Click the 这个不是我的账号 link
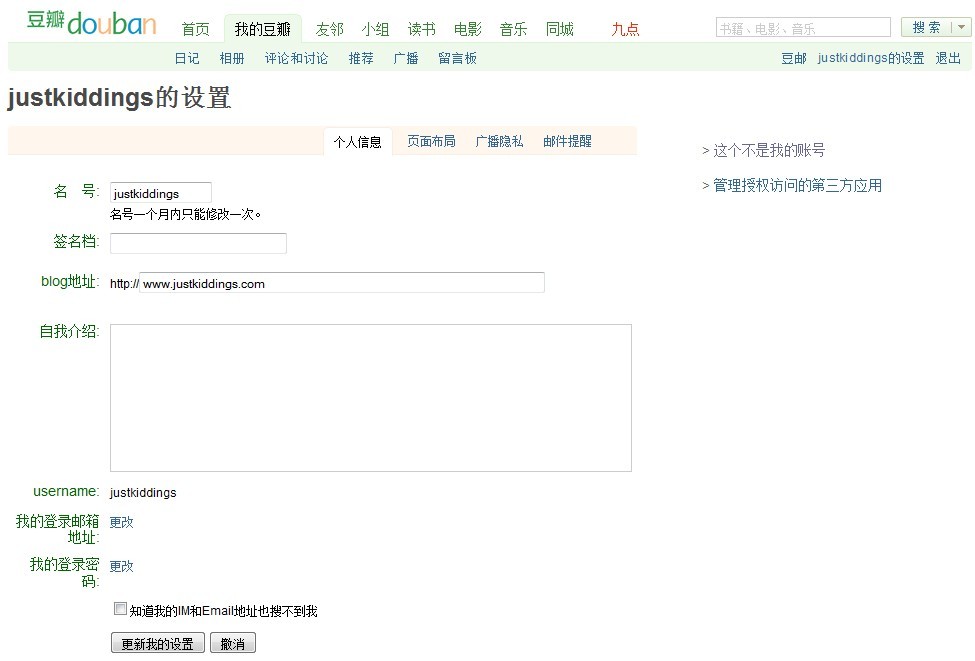The image size is (975, 661). tap(768, 151)
